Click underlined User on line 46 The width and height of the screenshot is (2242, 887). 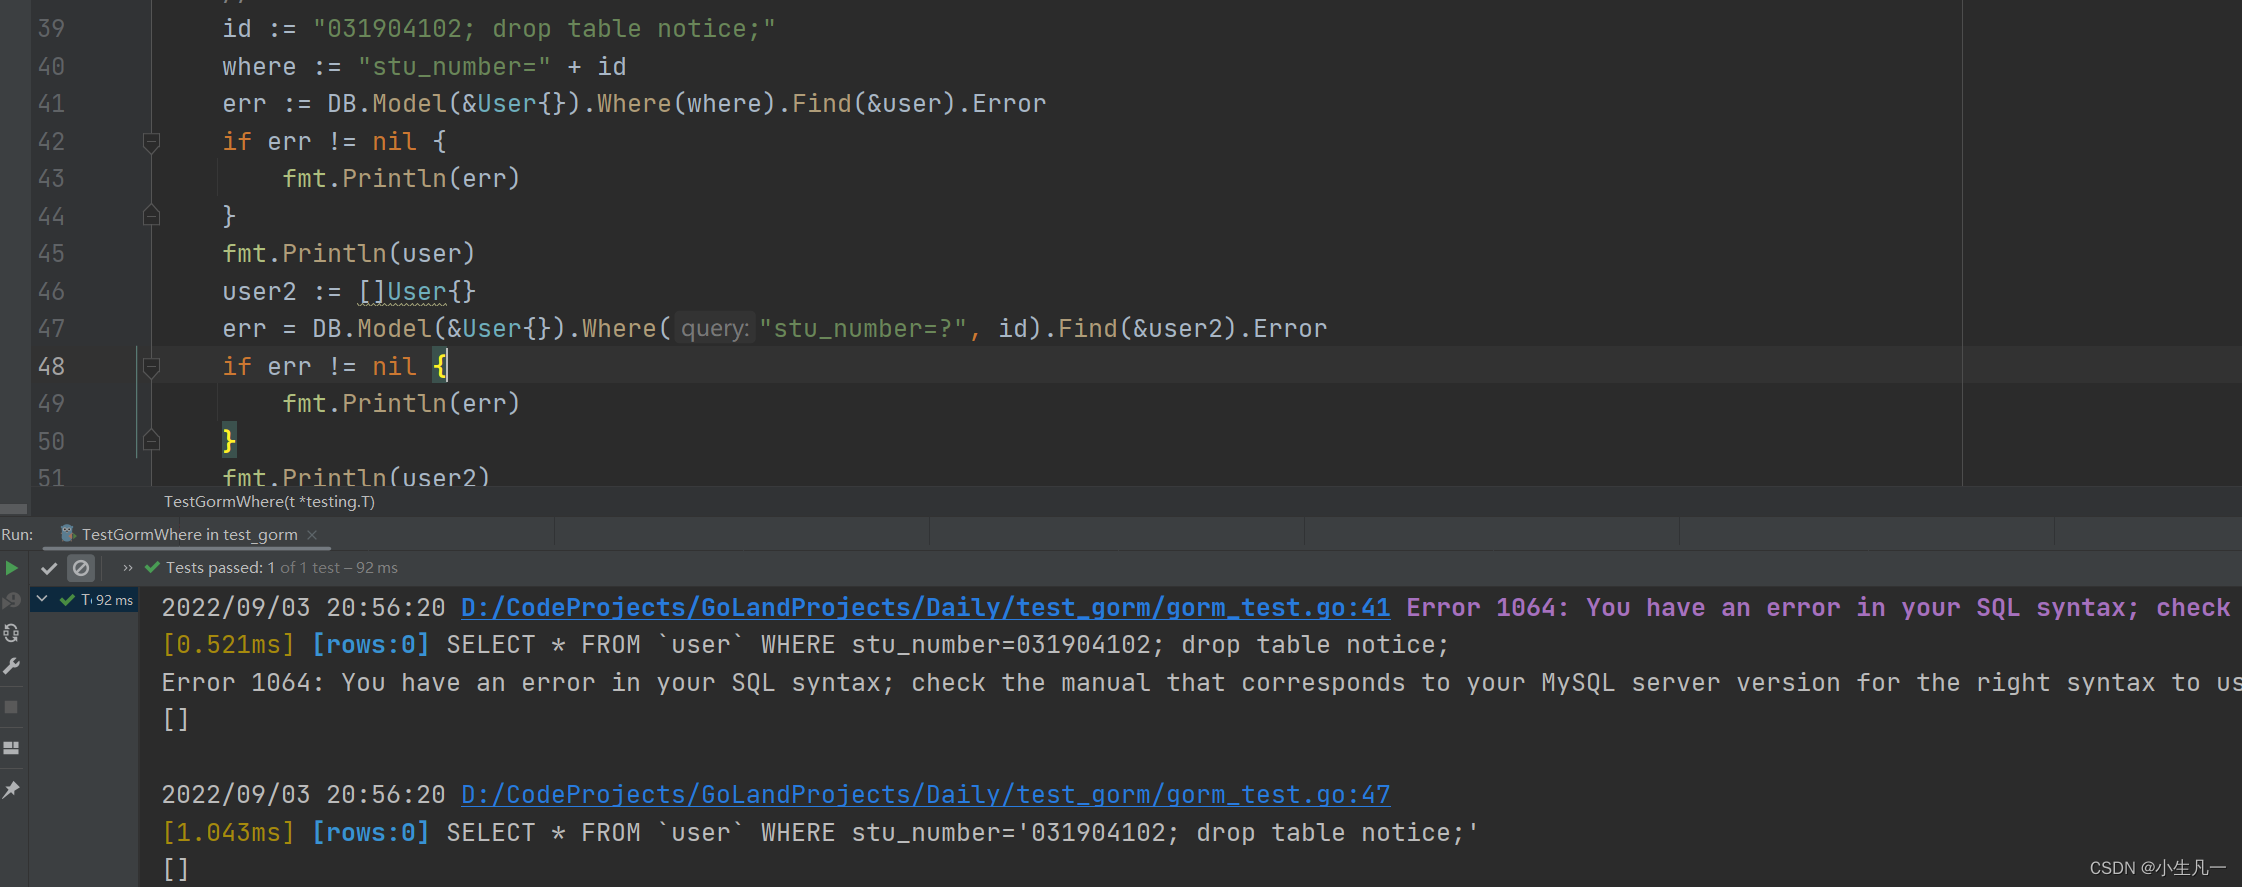pyautogui.click(x=417, y=292)
